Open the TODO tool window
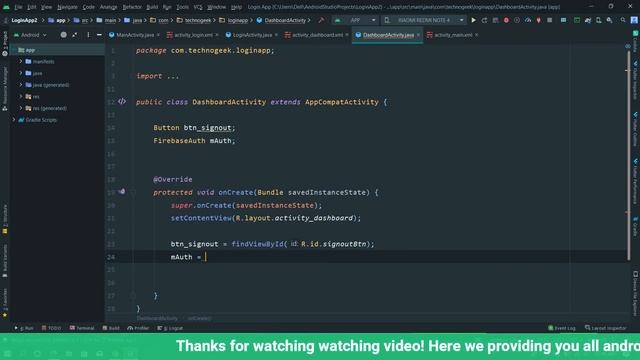The width and height of the screenshot is (640, 360). coord(51,328)
